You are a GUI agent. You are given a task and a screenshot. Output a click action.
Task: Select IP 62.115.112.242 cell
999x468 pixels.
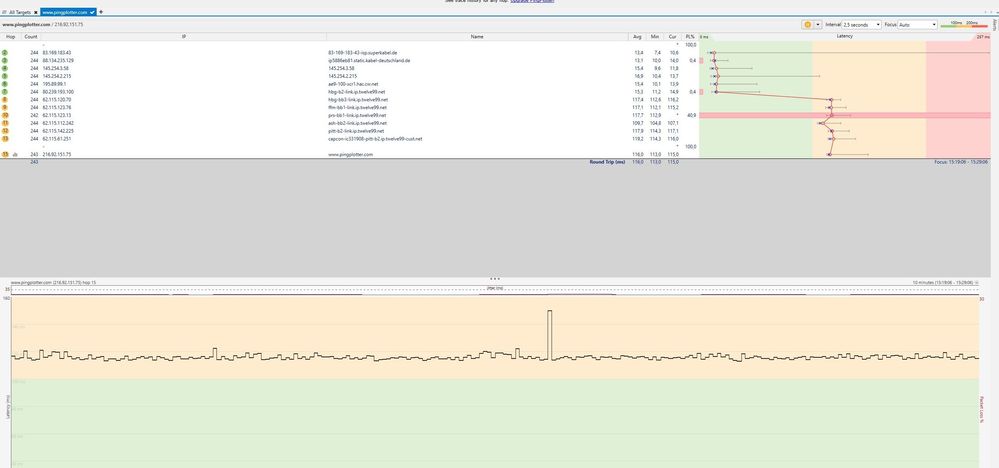tap(58, 123)
